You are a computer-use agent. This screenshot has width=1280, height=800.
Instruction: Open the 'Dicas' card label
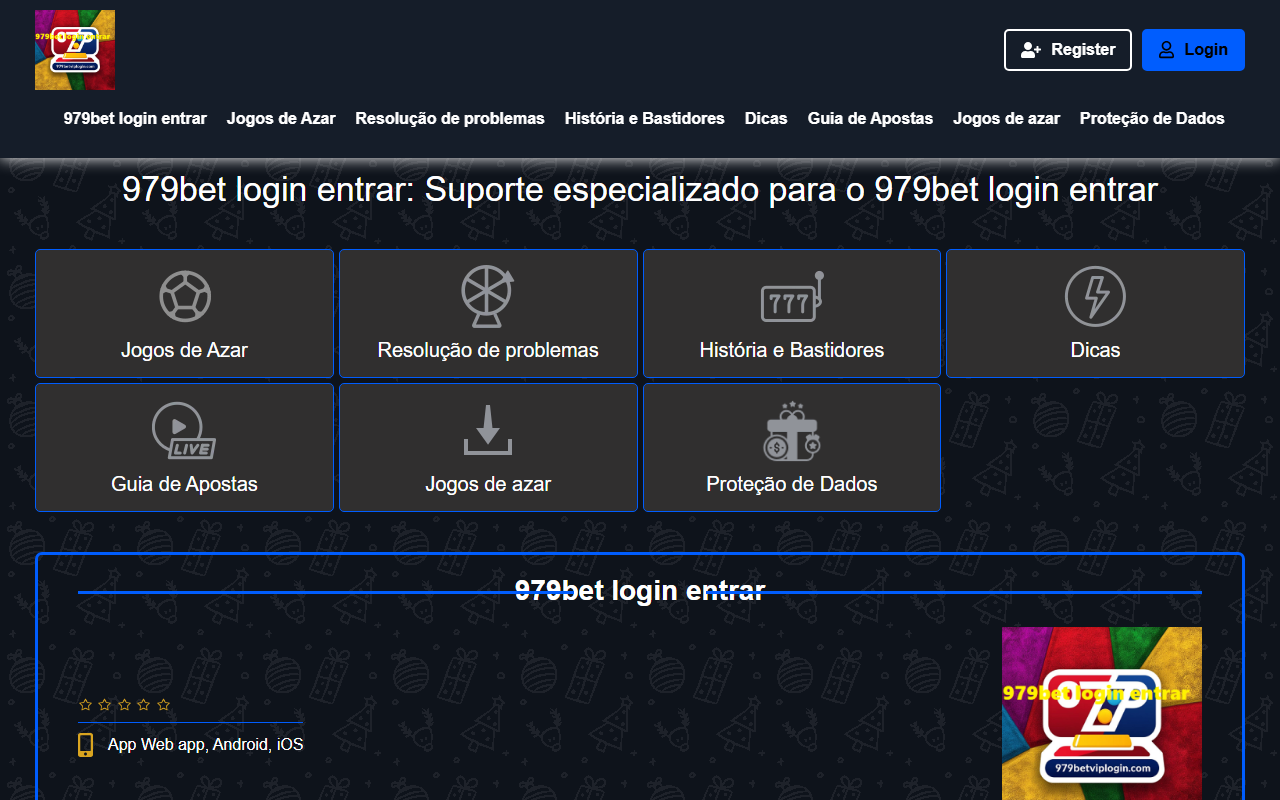tap(1095, 350)
